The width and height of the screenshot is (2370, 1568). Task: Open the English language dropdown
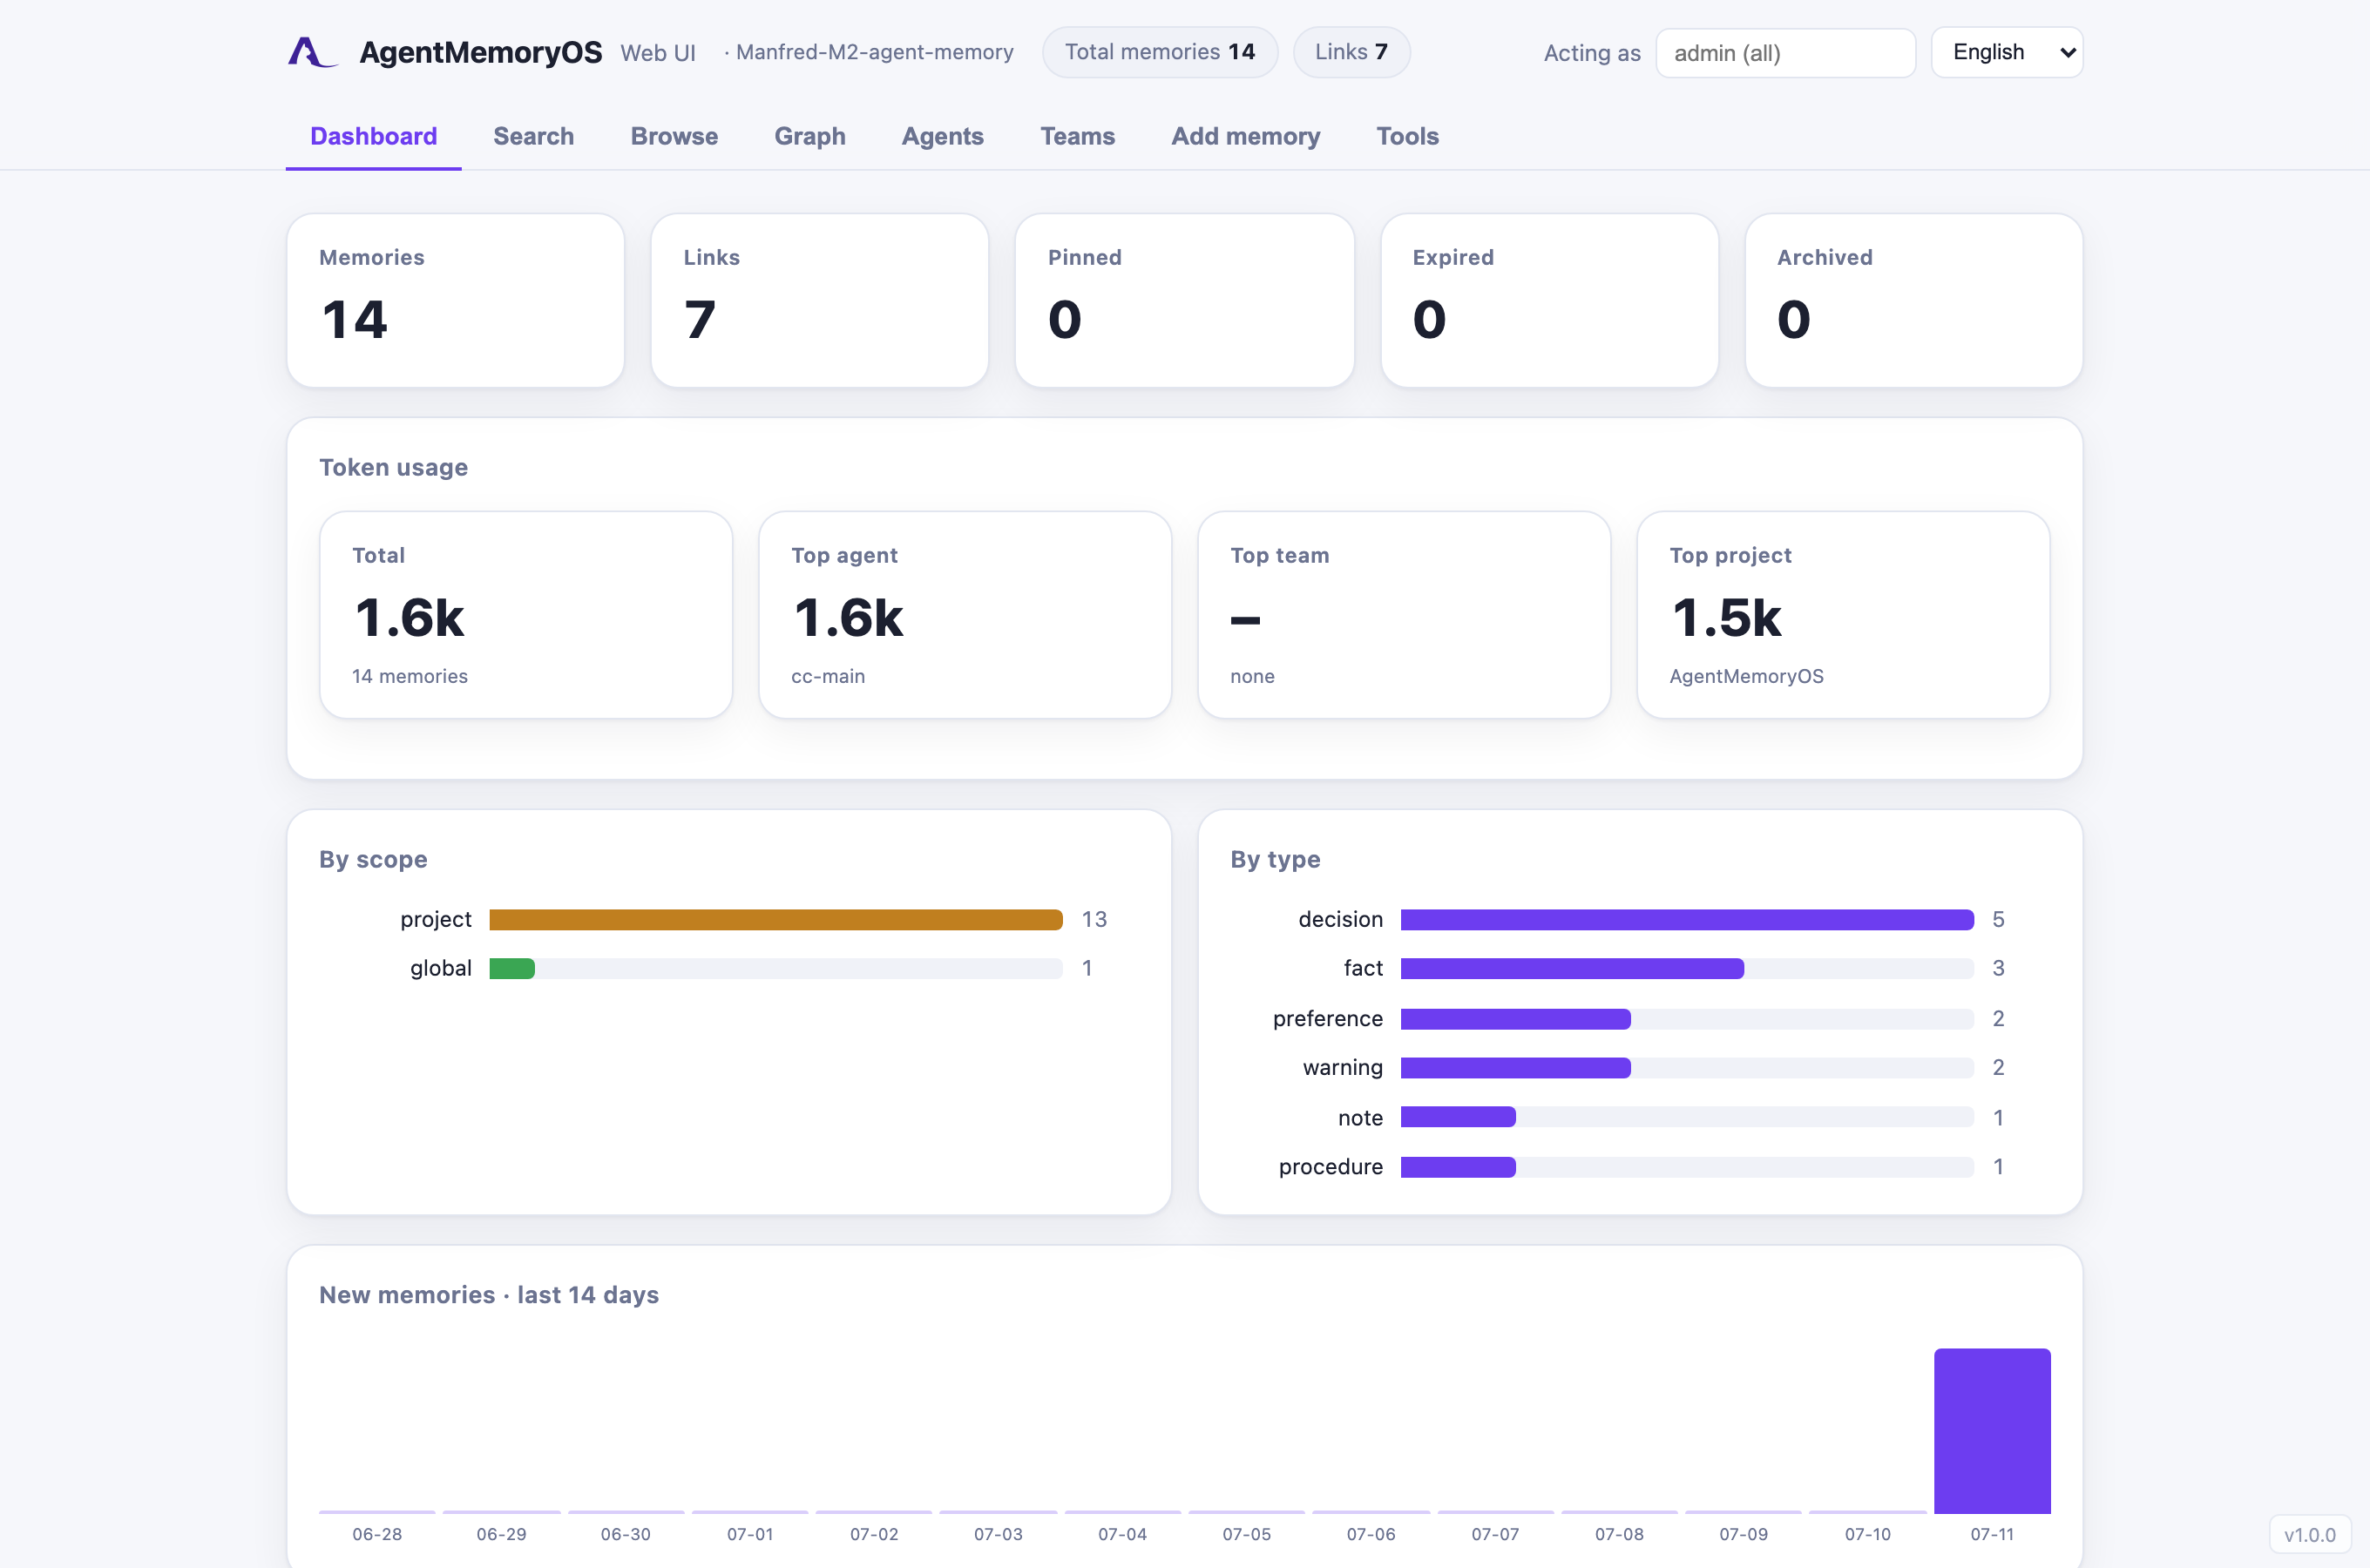click(2006, 52)
